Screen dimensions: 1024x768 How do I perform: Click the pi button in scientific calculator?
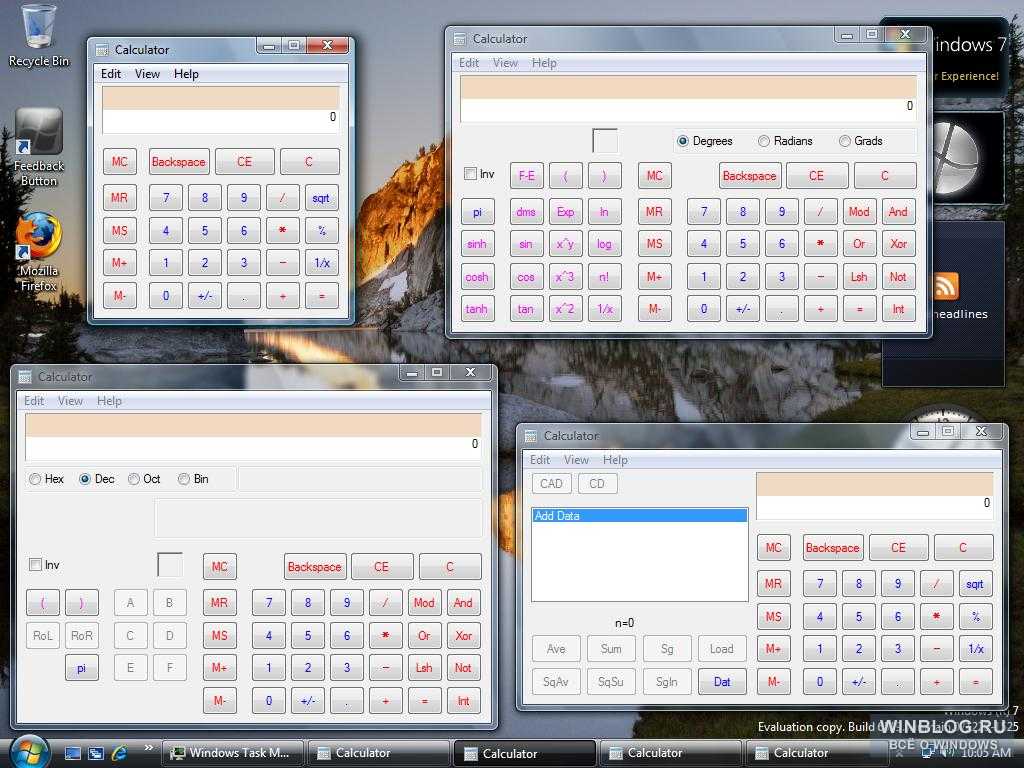pos(477,212)
